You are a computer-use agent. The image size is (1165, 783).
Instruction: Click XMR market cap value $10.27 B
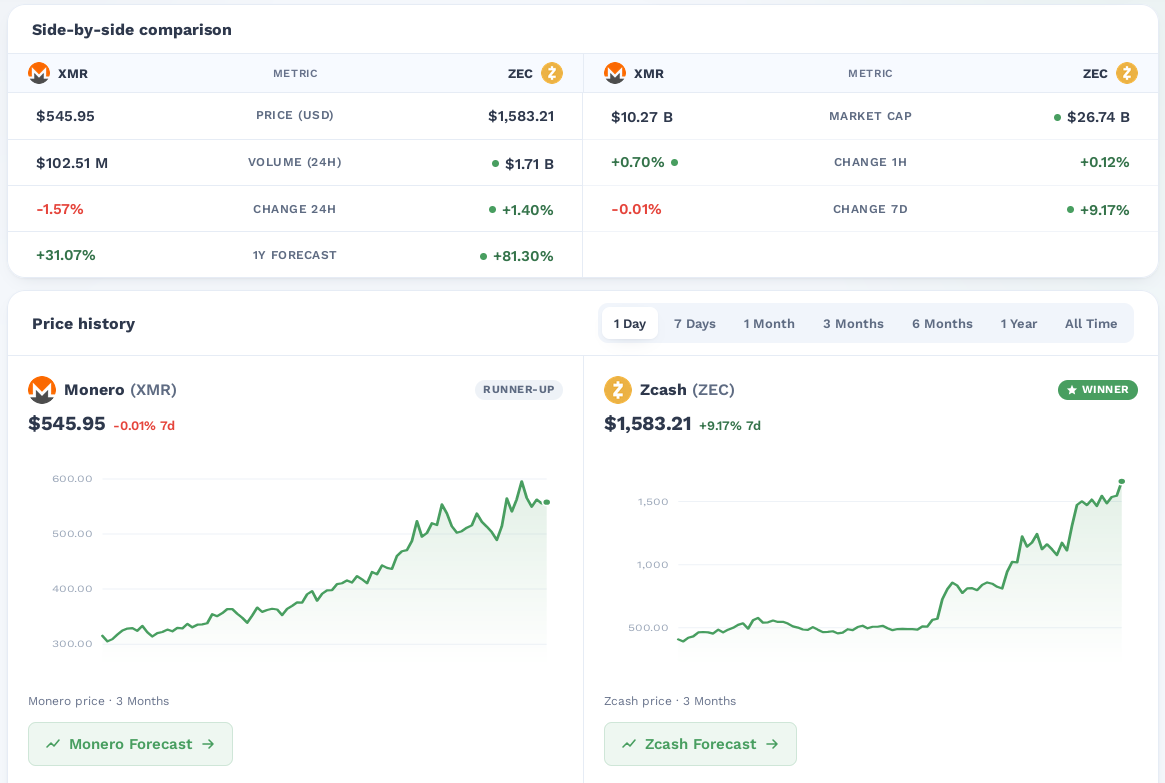click(642, 117)
